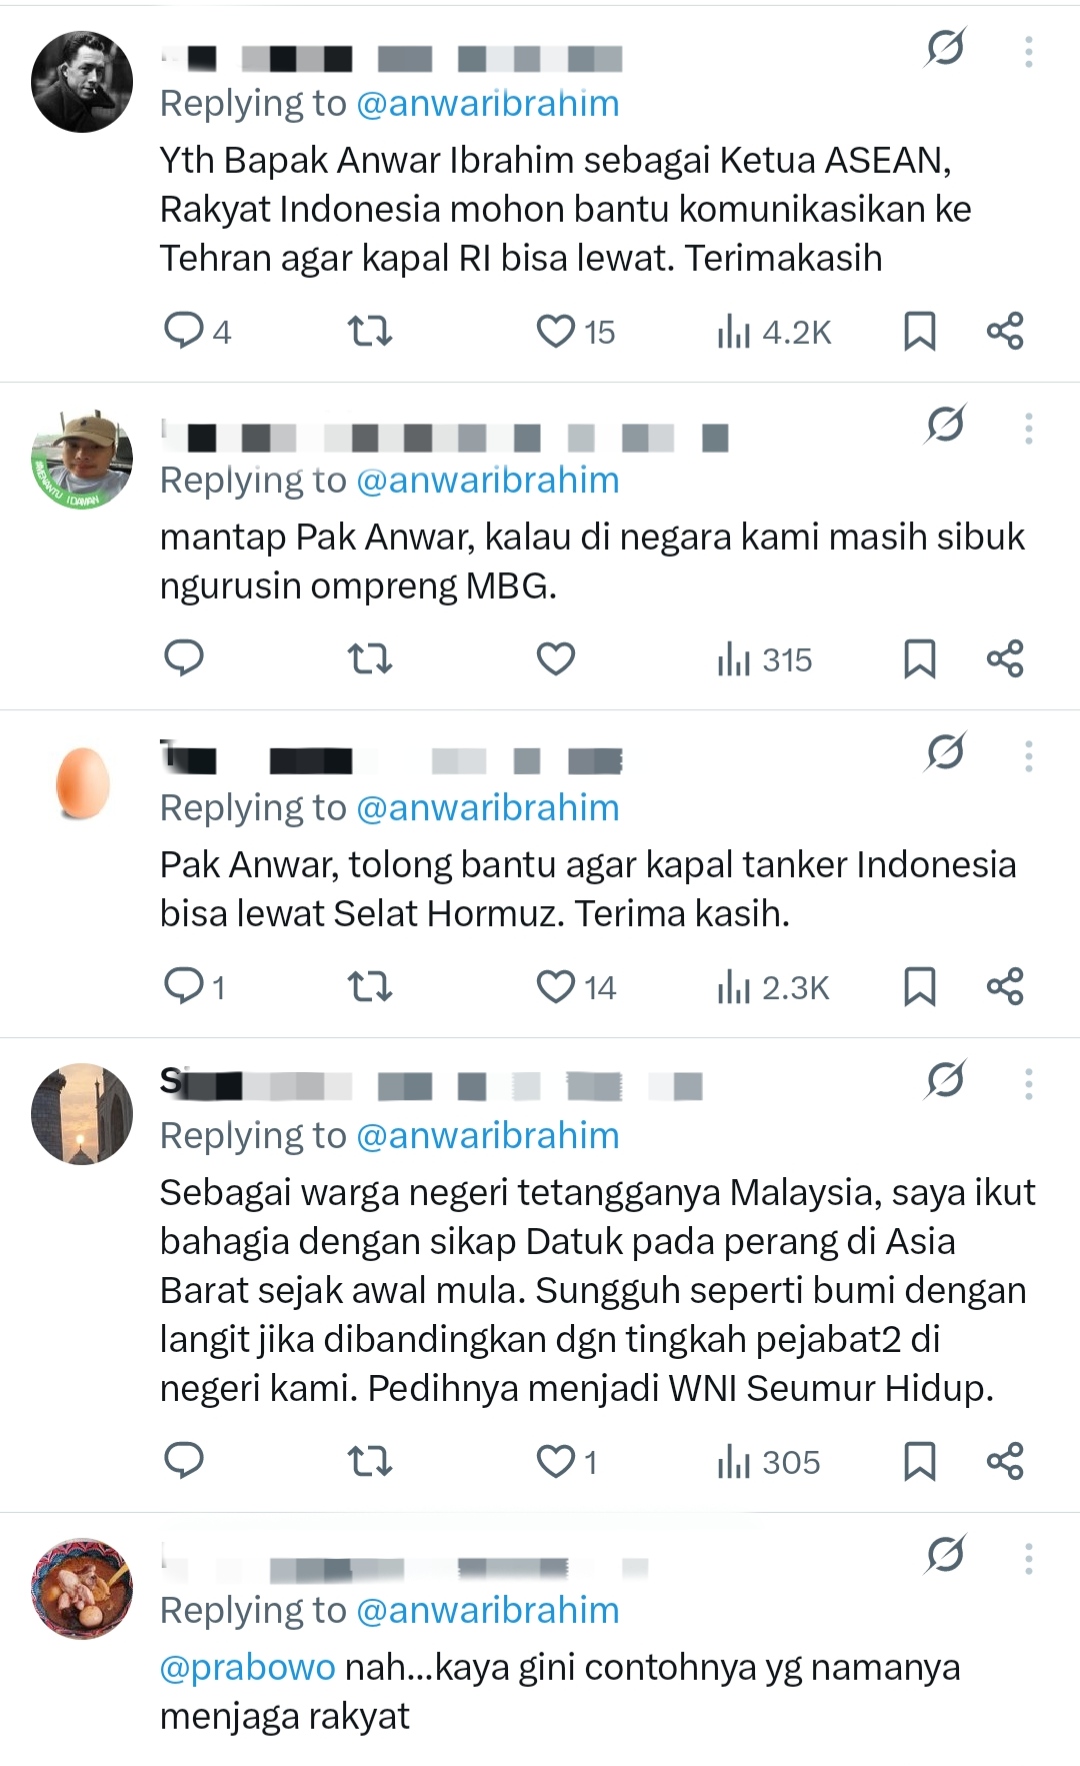Open more options for the Ketua ASEAN reply
Screen dimensions: 1080x1766
pyautogui.click(x=1028, y=52)
